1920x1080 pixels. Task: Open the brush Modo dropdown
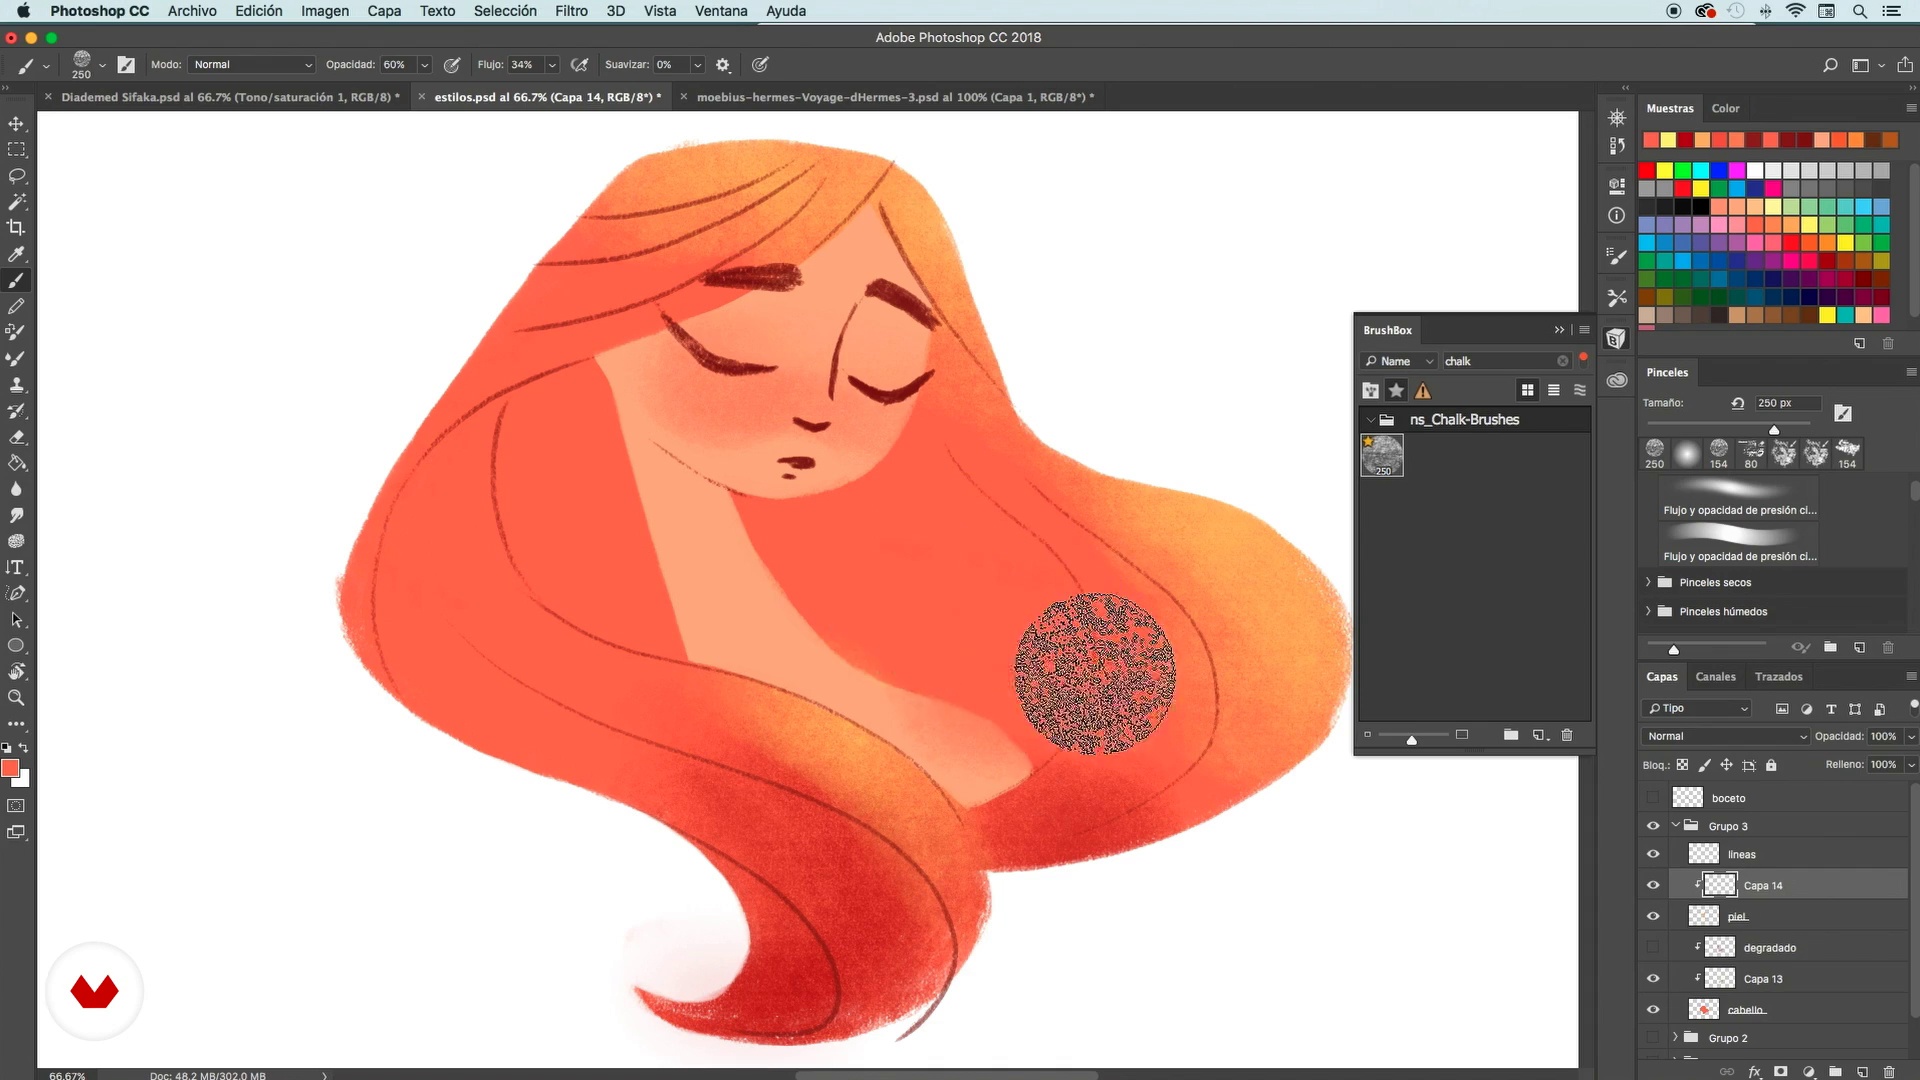[x=252, y=65]
